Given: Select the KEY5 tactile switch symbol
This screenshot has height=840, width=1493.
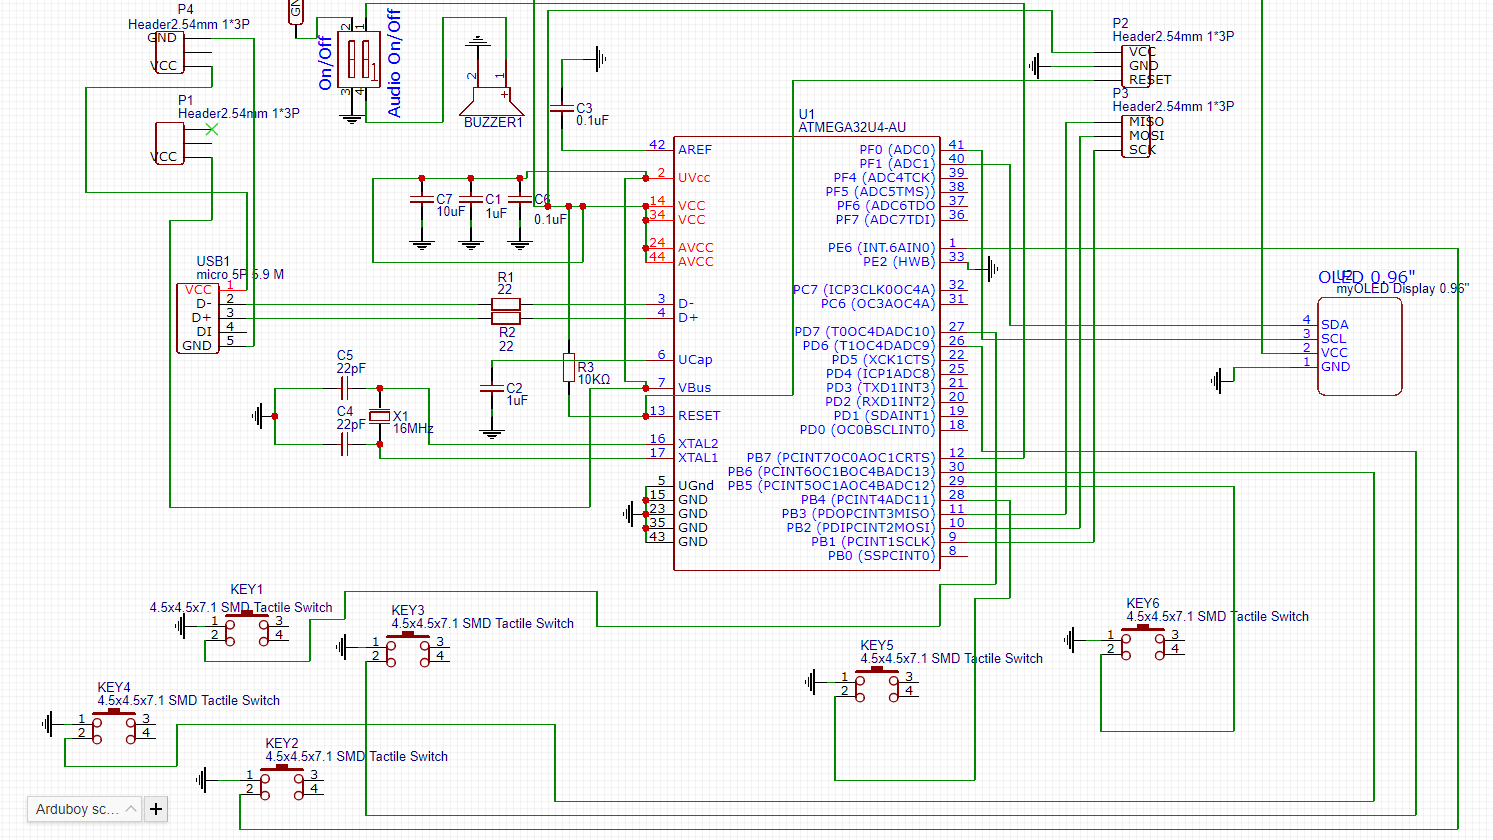Looking at the screenshot, I should click(877, 684).
